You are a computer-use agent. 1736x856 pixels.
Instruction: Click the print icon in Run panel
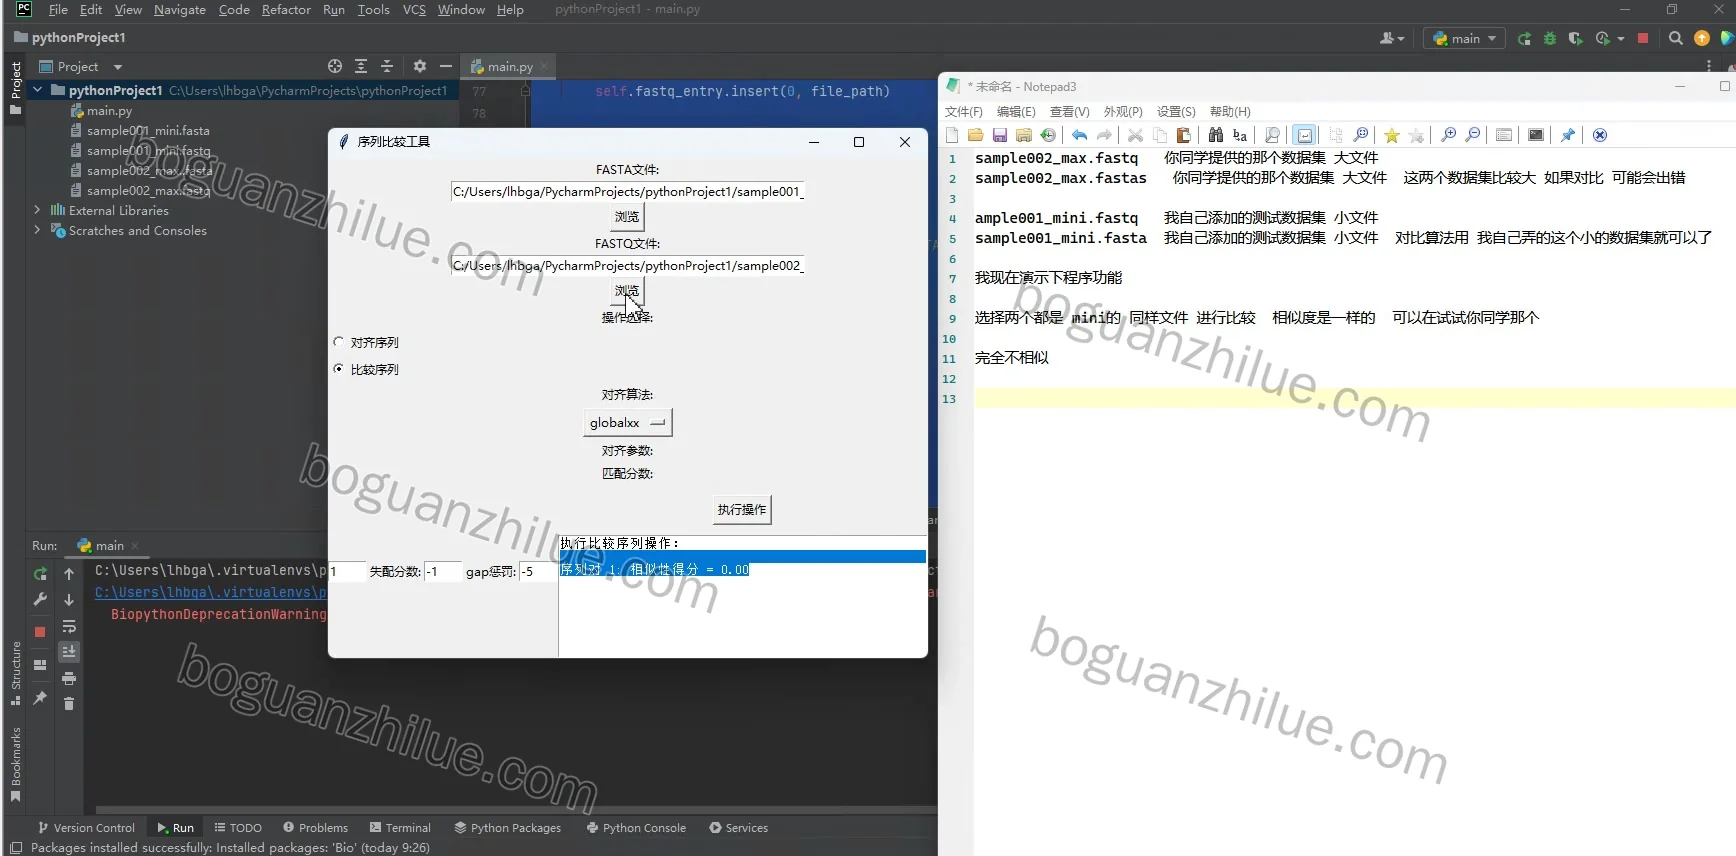69,678
